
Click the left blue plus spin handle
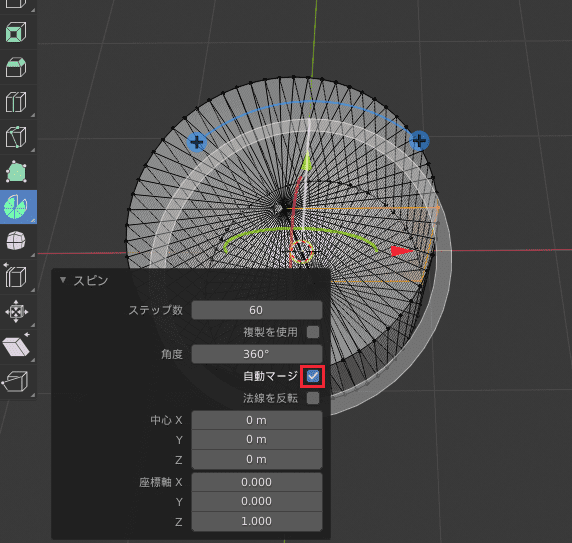tap(197, 142)
